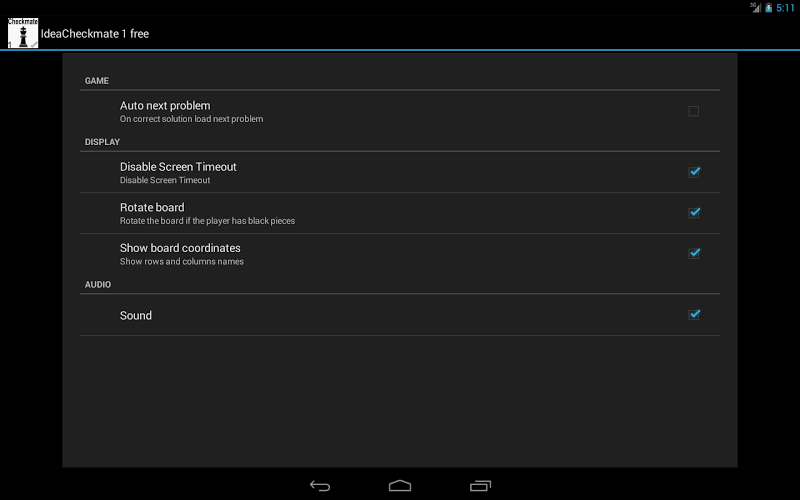Tap the Sound setting label
800x500 pixels.
136,315
